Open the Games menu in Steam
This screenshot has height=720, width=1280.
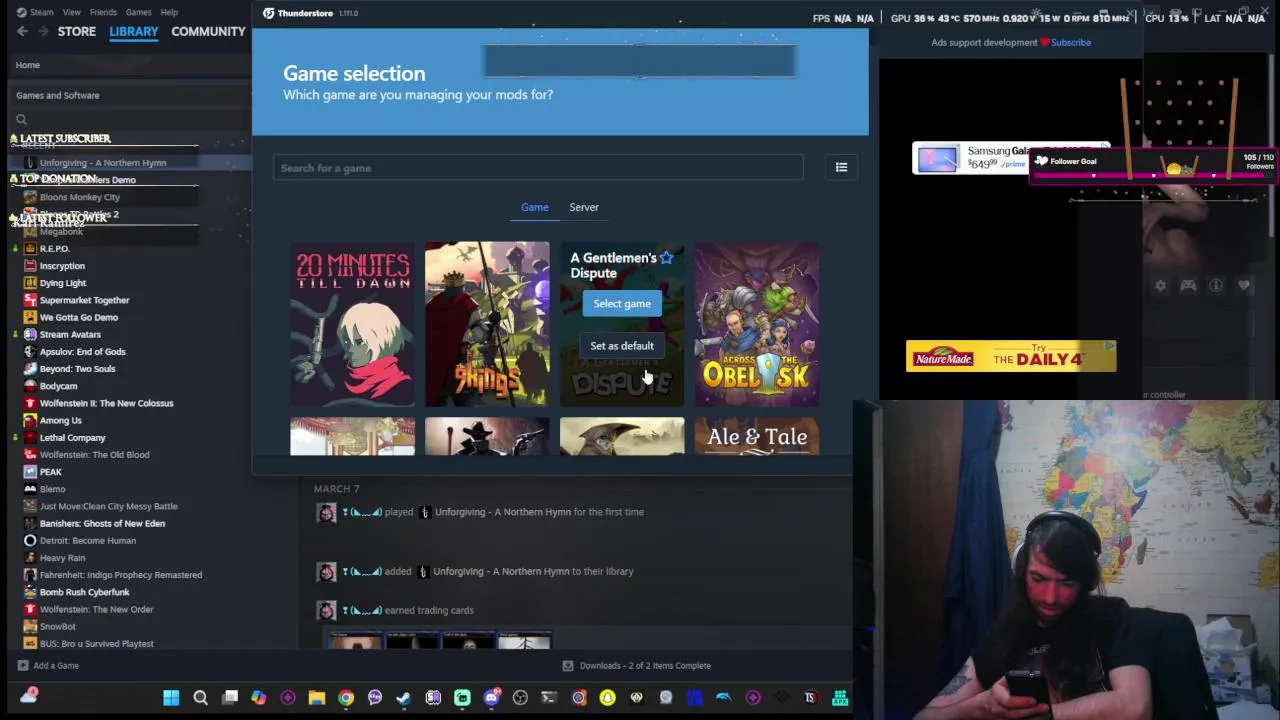[x=138, y=12]
